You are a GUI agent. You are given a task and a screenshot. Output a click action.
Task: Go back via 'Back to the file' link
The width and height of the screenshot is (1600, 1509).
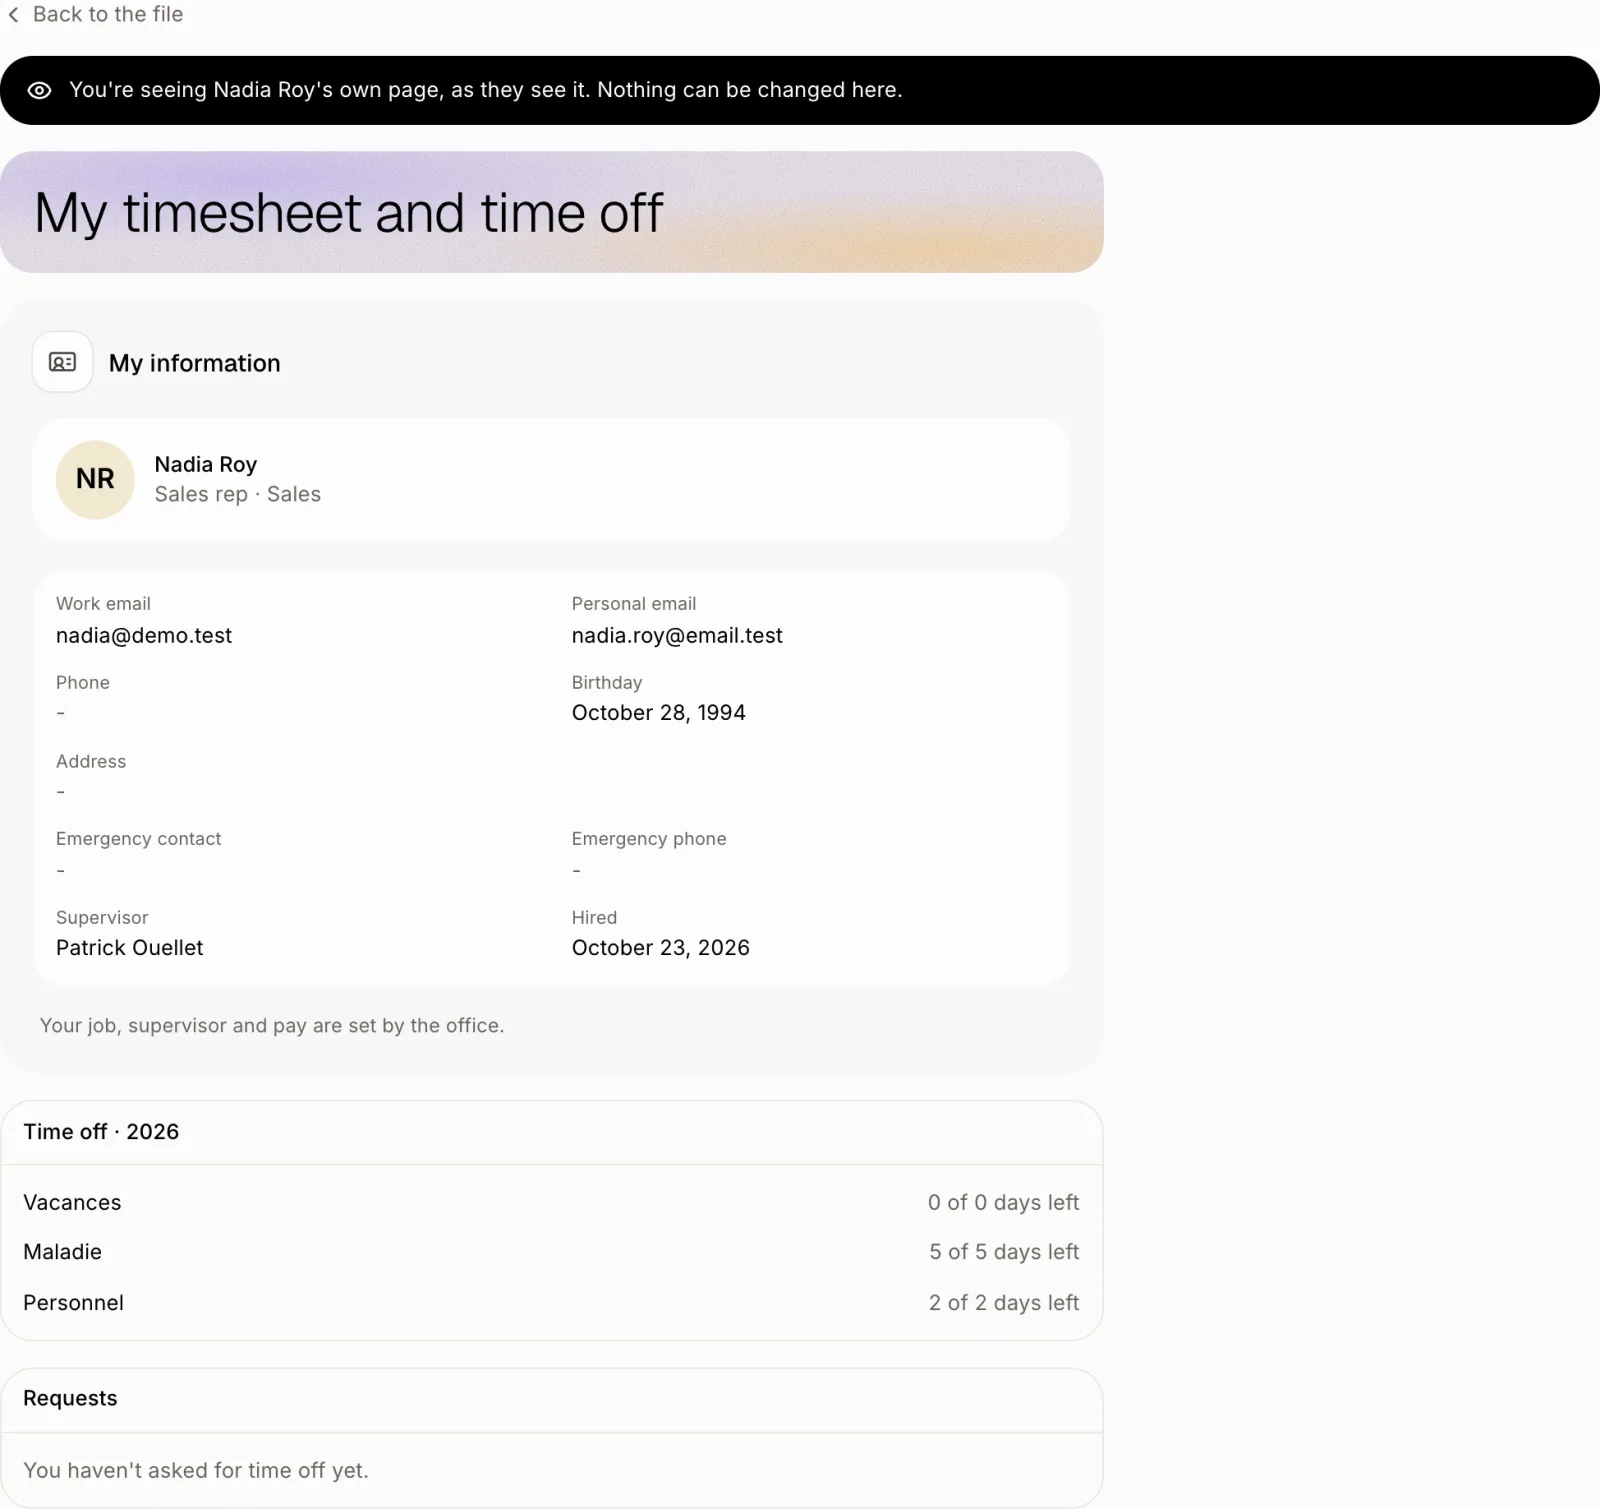(96, 15)
